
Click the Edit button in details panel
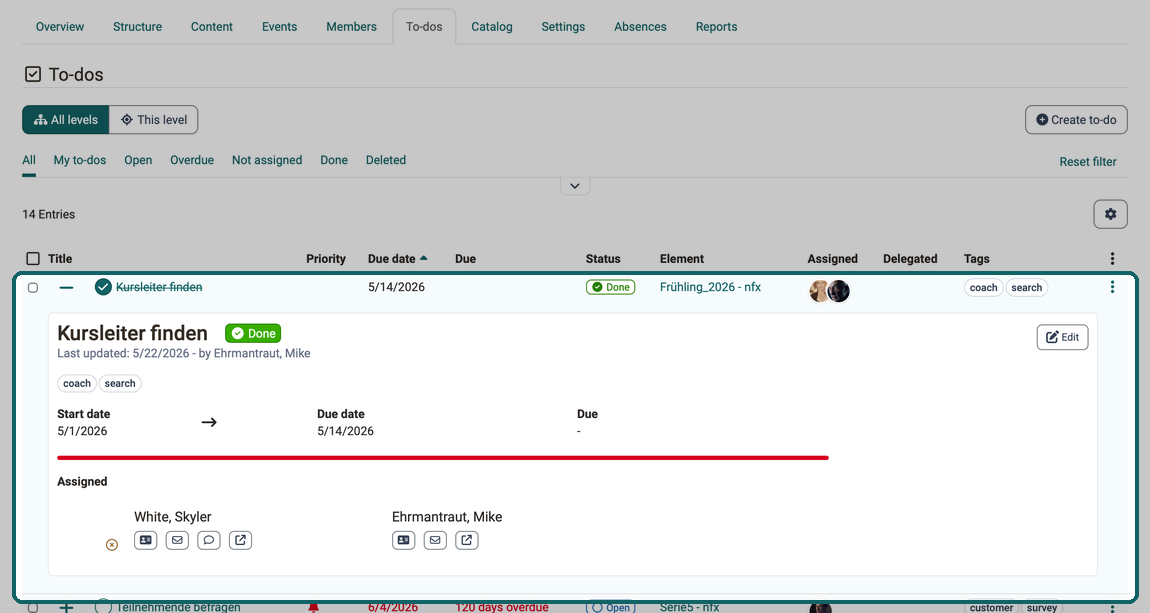(1062, 337)
